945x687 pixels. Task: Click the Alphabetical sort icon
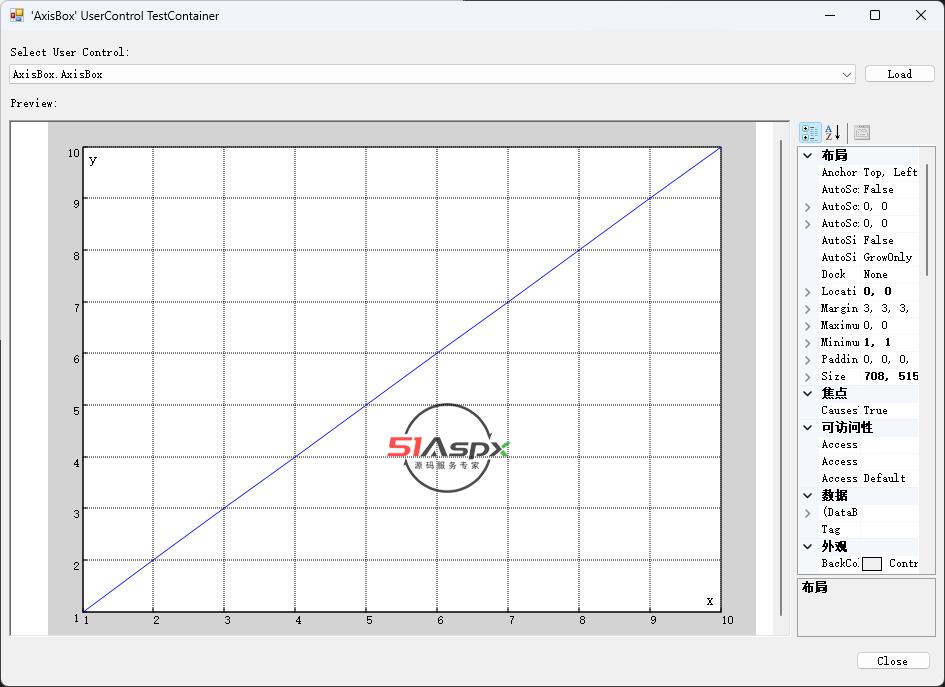tap(833, 133)
